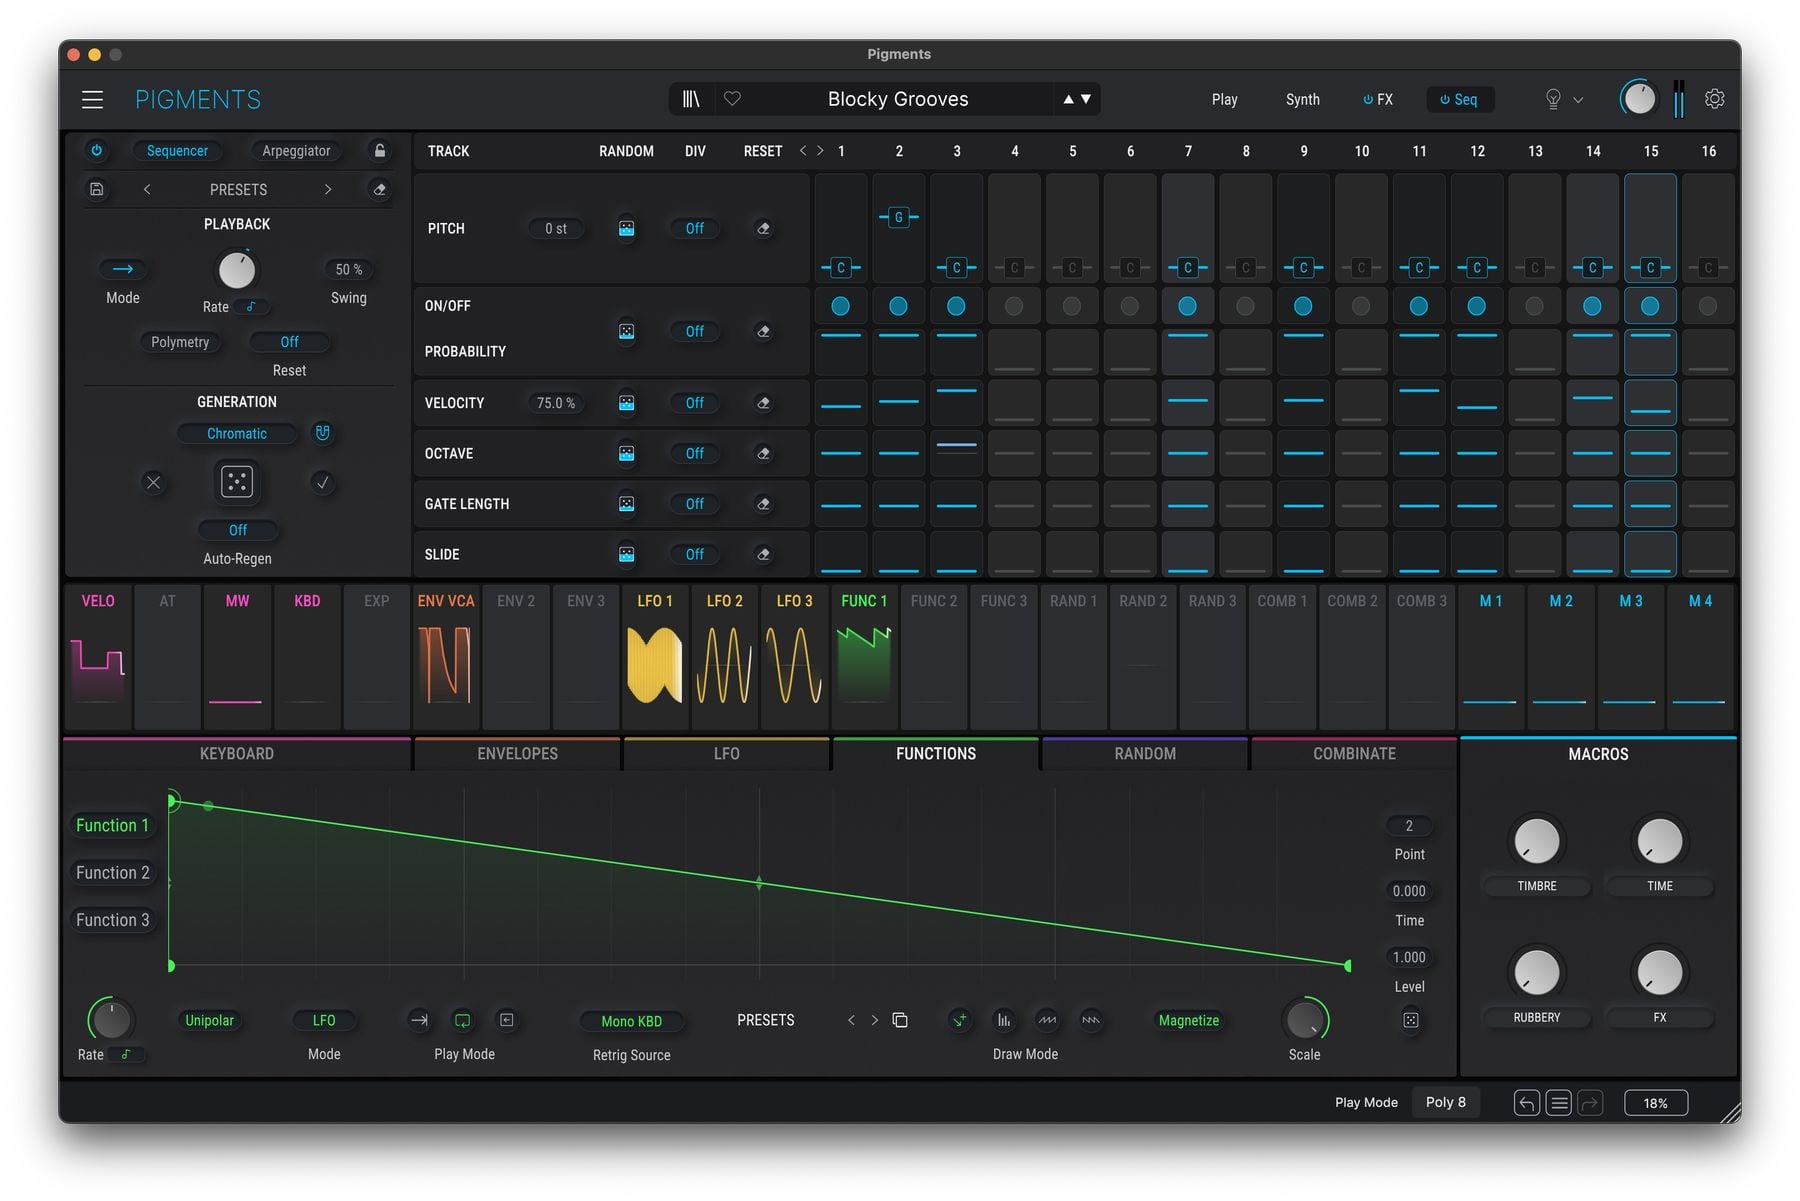Click the dice icon to regenerate a random sequence
Screen dimensions: 1800x1201
click(236, 482)
